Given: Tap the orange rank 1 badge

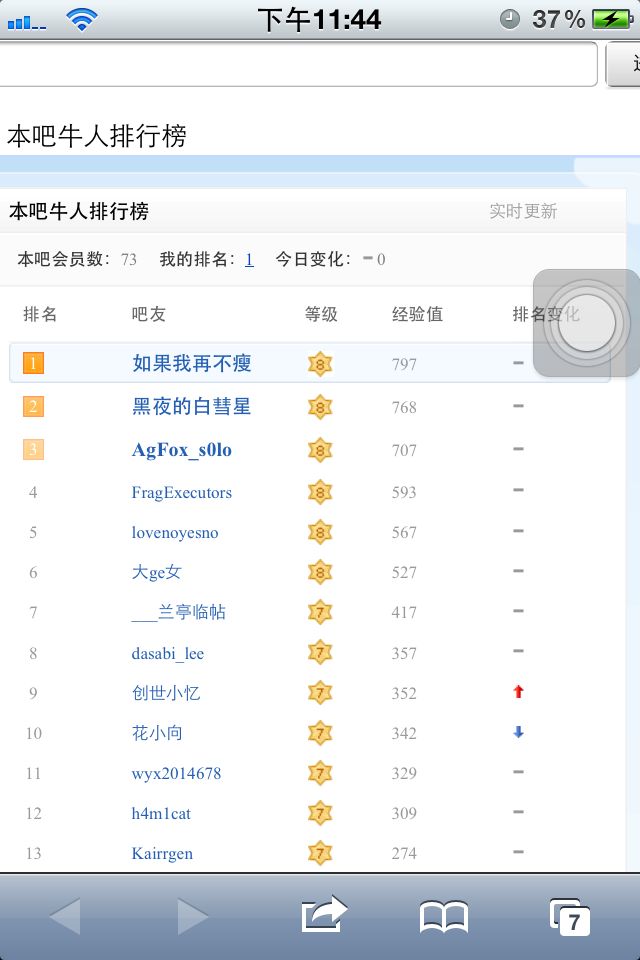Looking at the screenshot, I should [x=33, y=364].
